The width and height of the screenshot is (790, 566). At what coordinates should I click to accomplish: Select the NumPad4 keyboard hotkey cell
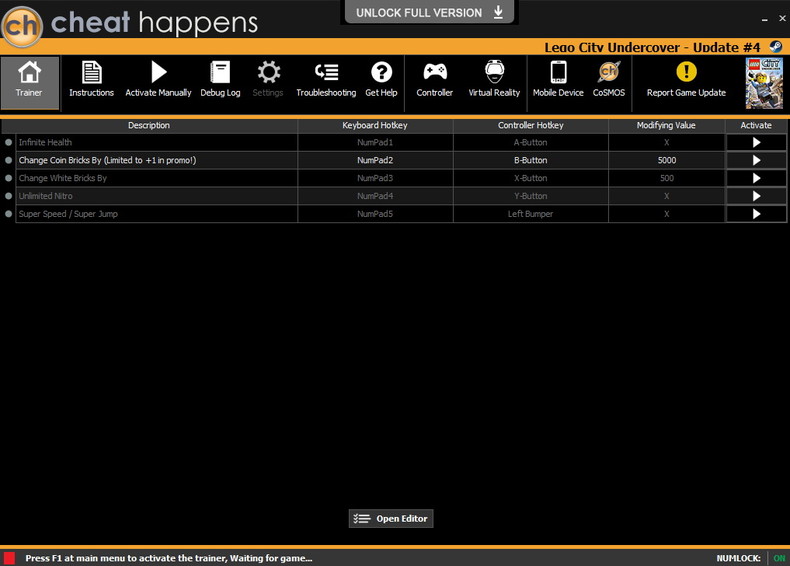tap(375, 196)
